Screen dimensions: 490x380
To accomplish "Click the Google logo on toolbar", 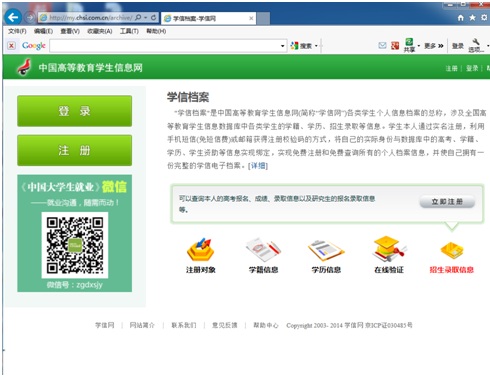I will [x=34, y=45].
